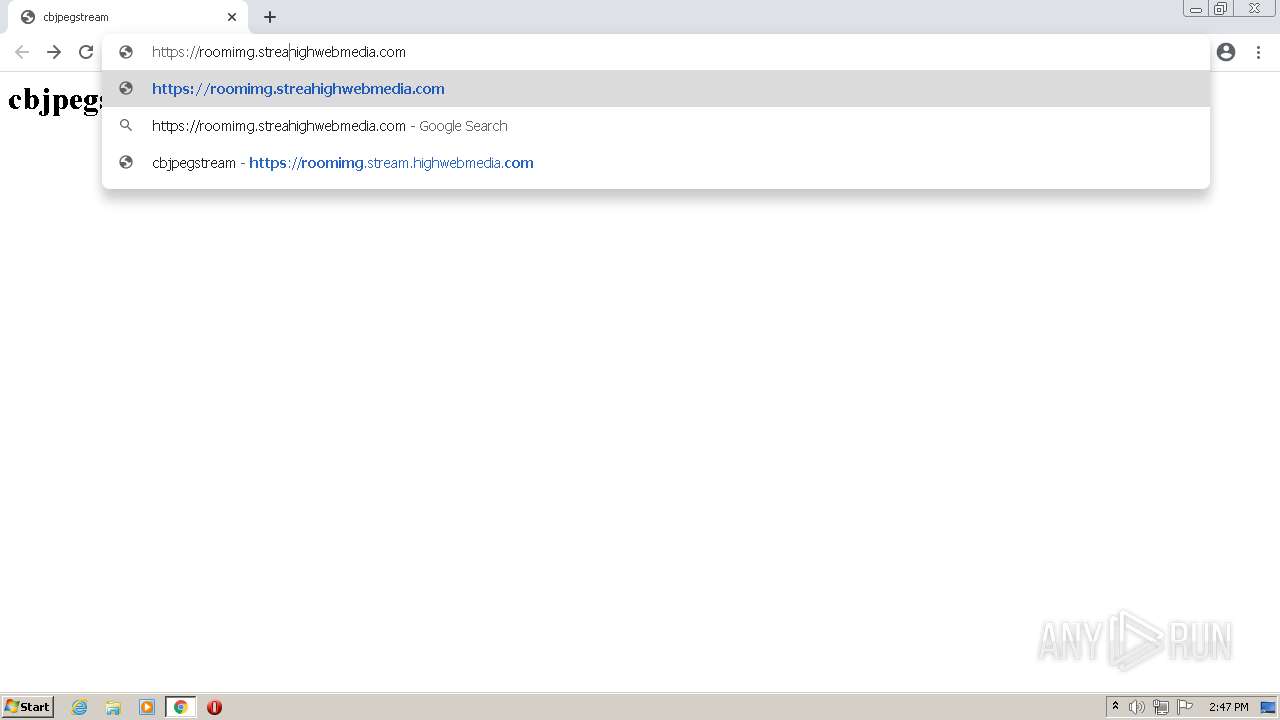Open the Chrome three-dot menu
The image size is (1280, 720).
(x=1258, y=52)
